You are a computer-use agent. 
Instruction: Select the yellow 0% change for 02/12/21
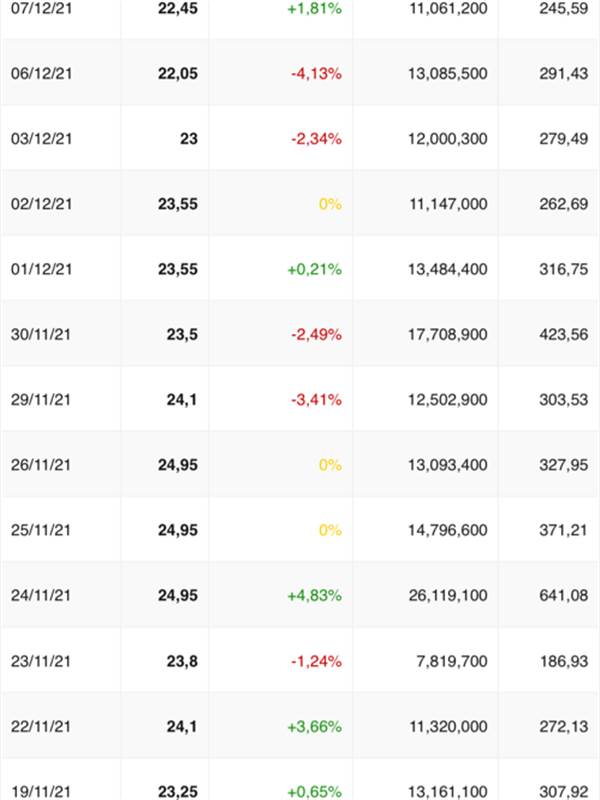pyautogui.click(x=330, y=204)
